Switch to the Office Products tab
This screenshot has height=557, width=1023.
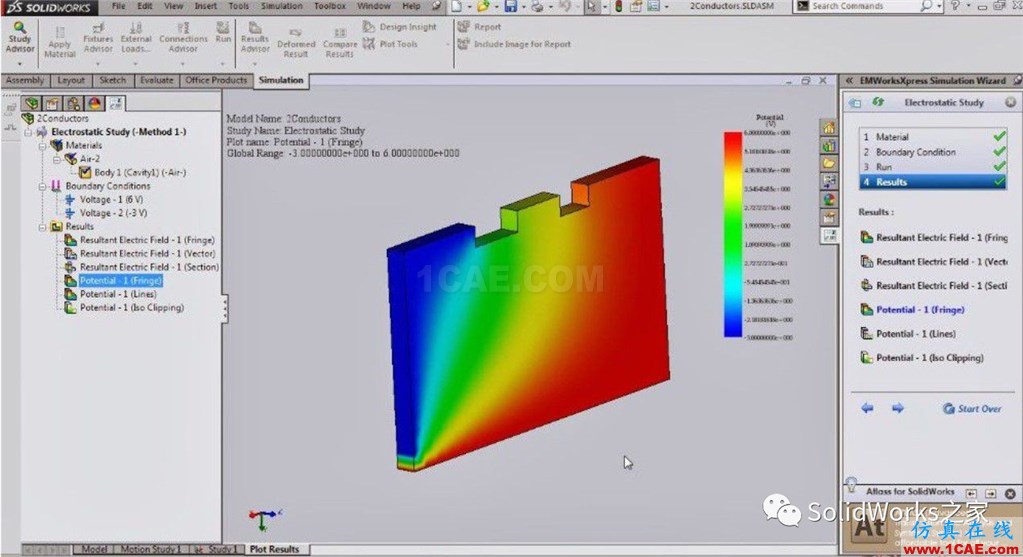(216, 80)
